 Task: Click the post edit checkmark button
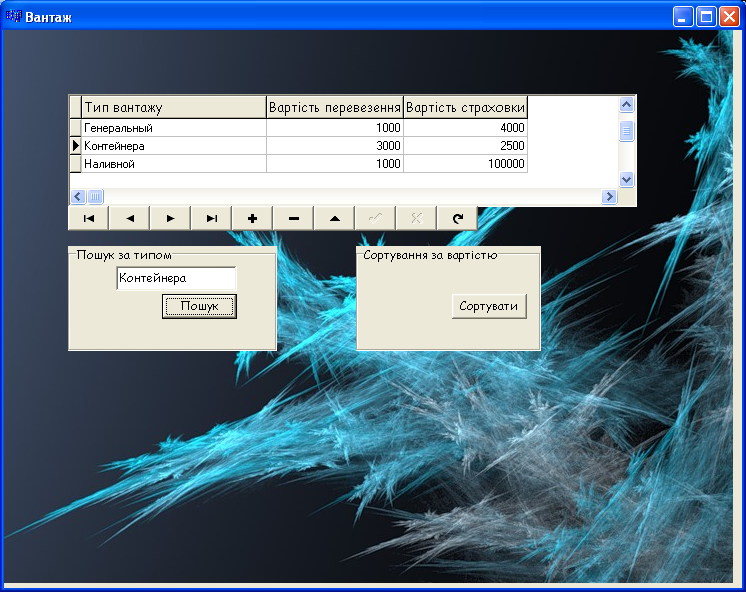375,218
